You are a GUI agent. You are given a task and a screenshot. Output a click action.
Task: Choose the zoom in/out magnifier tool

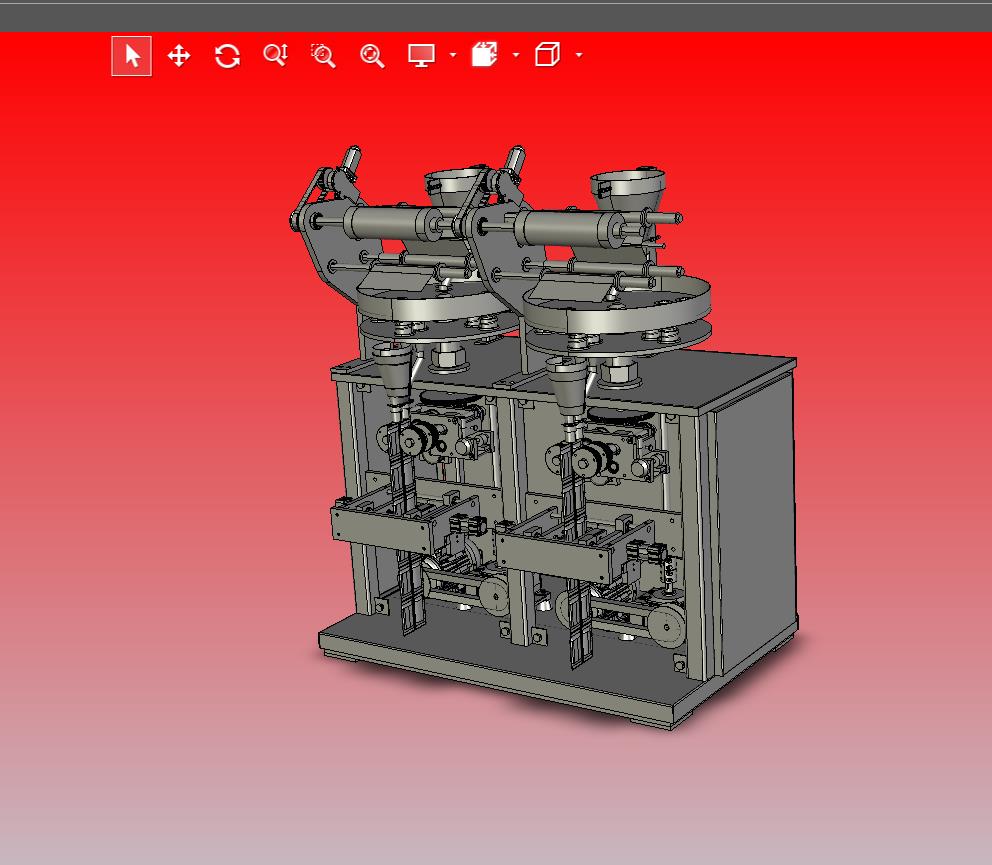click(x=276, y=56)
